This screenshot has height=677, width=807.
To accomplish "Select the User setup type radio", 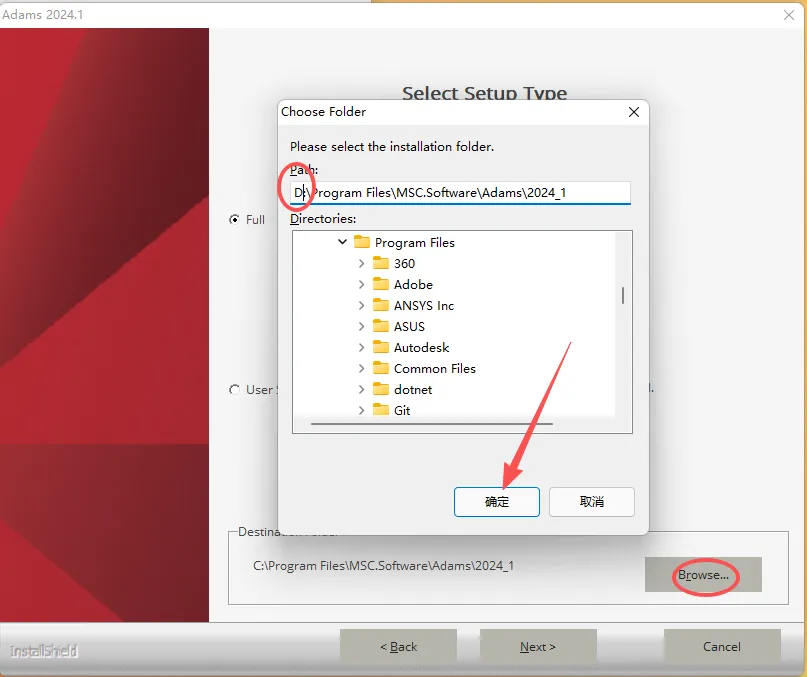I will coord(234,389).
